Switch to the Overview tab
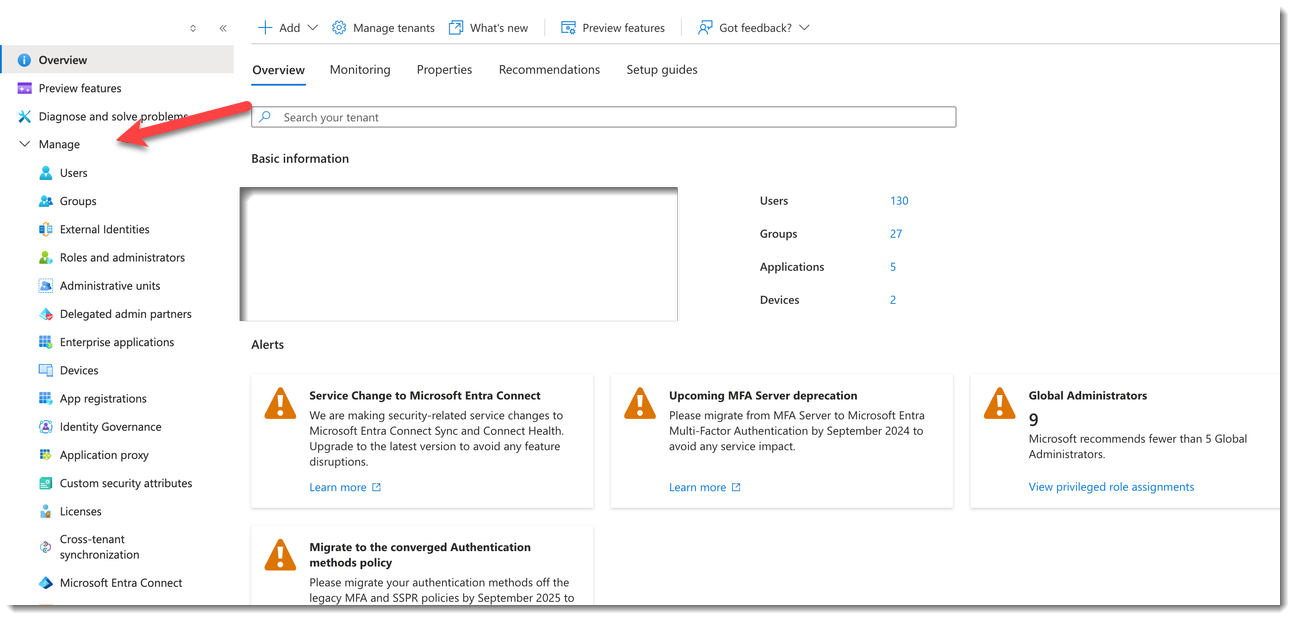This screenshot has width=1295, height=620. point(278,70)
